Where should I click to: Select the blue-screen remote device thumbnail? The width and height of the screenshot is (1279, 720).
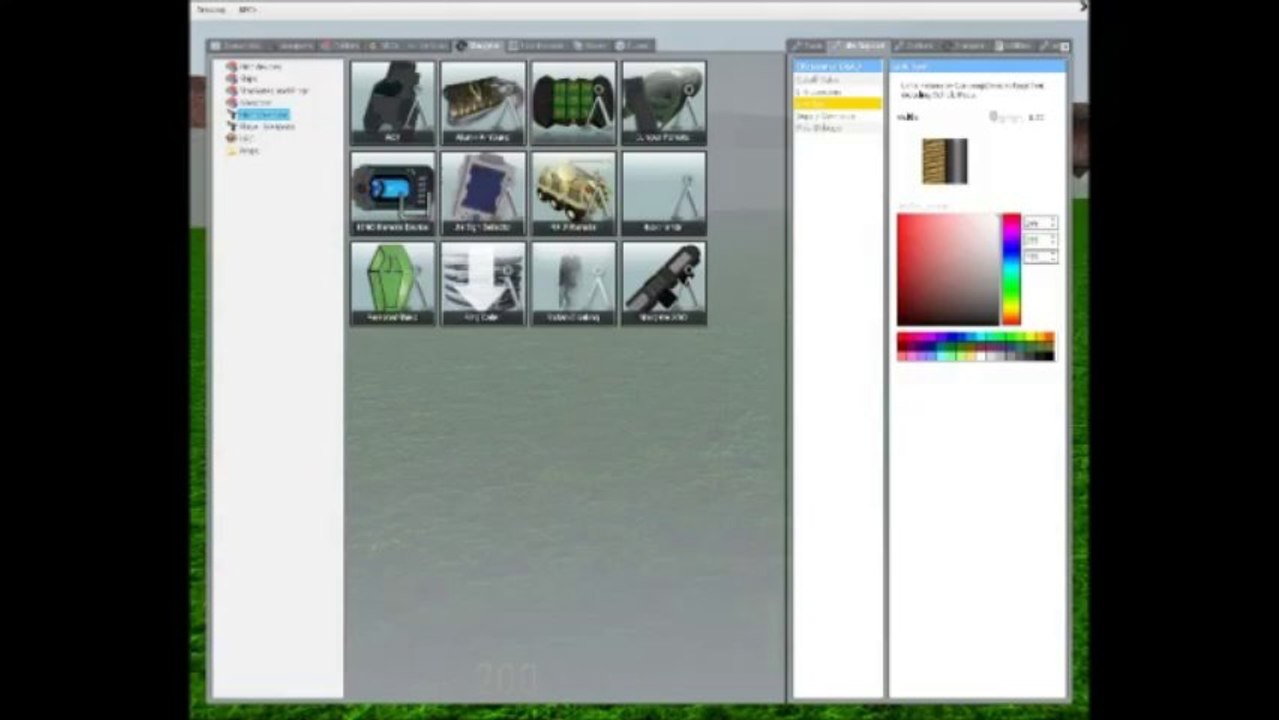[392, 193]
